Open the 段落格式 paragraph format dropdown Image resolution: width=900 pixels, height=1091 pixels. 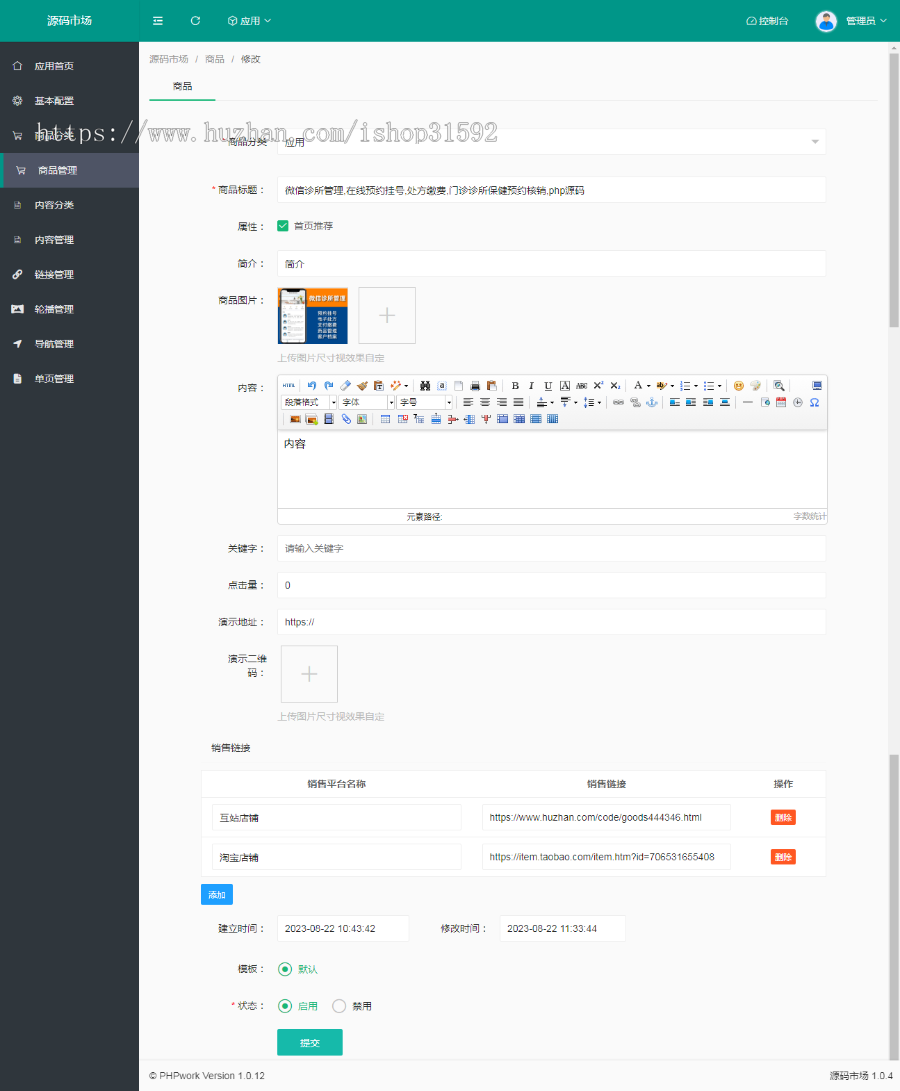[309, 402]
